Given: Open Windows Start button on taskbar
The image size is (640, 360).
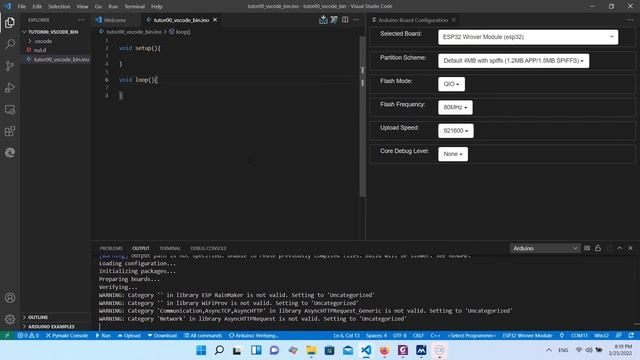Looking at the screenshot, I should pos(201,350).
